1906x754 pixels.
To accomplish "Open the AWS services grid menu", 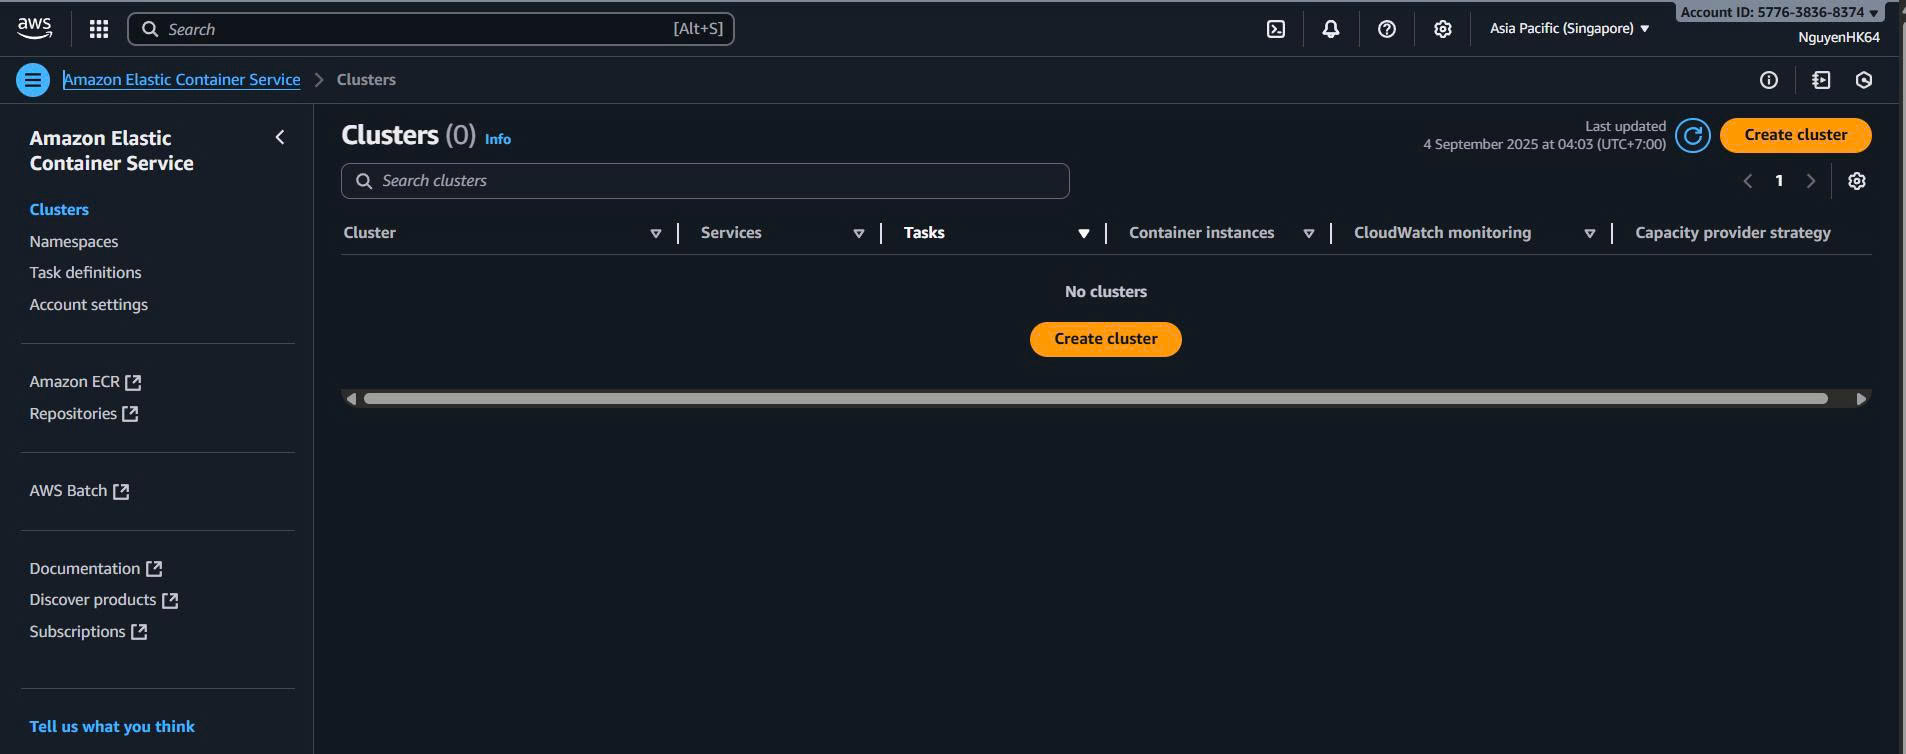I will point(98,29).
